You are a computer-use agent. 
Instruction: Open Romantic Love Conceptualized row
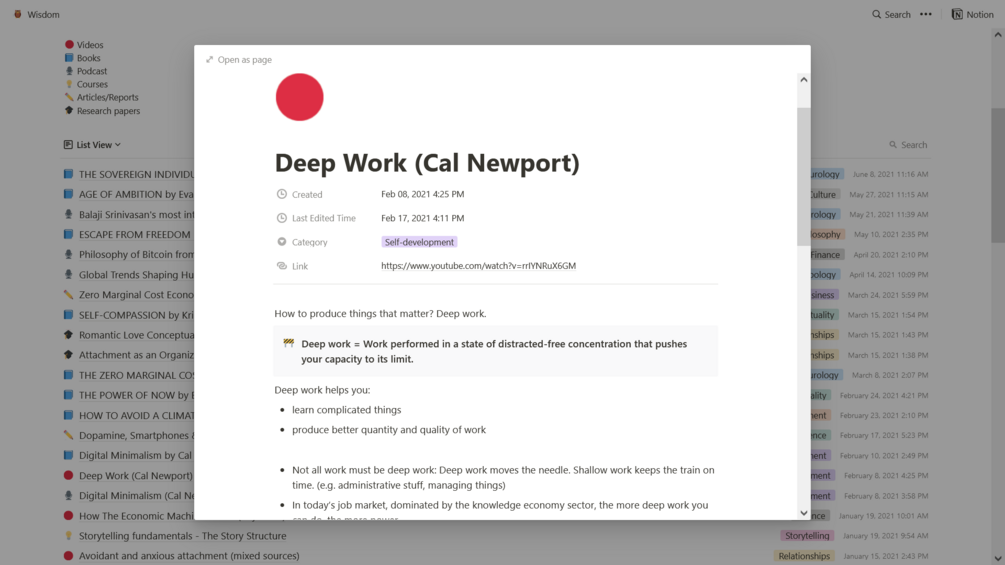(136, 335)
